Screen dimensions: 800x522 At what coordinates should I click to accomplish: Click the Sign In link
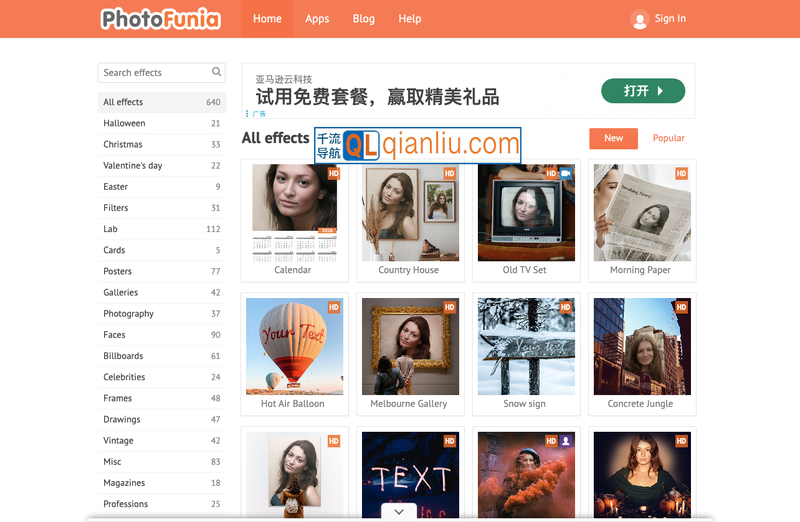(x=670, y=19)
